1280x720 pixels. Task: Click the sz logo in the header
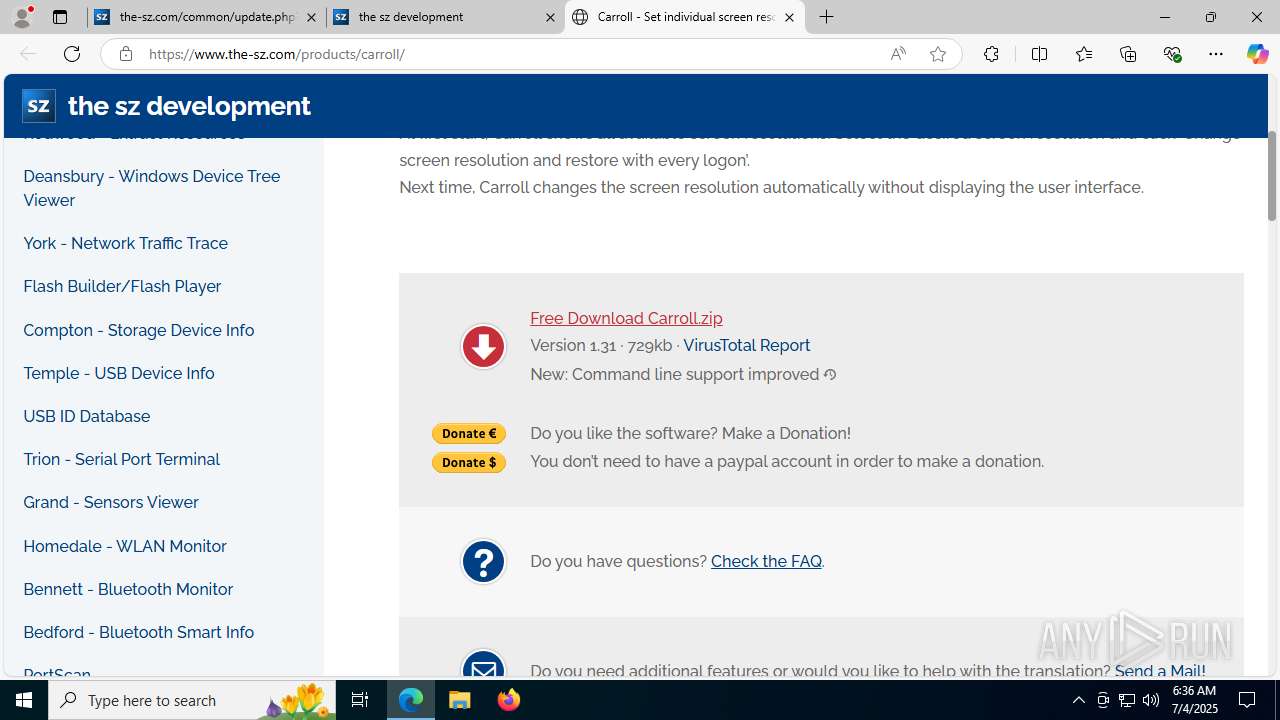(39, 105)
